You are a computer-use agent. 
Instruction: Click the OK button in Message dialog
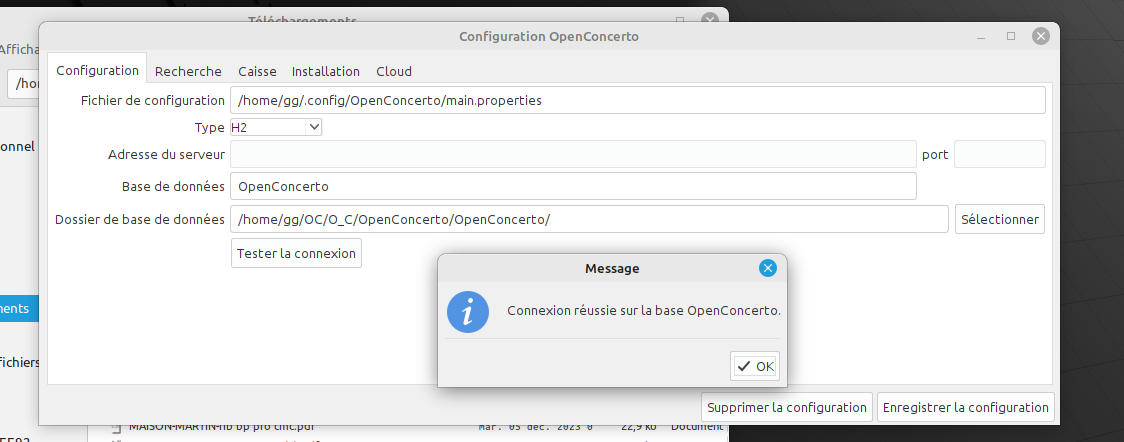point(755,366)
